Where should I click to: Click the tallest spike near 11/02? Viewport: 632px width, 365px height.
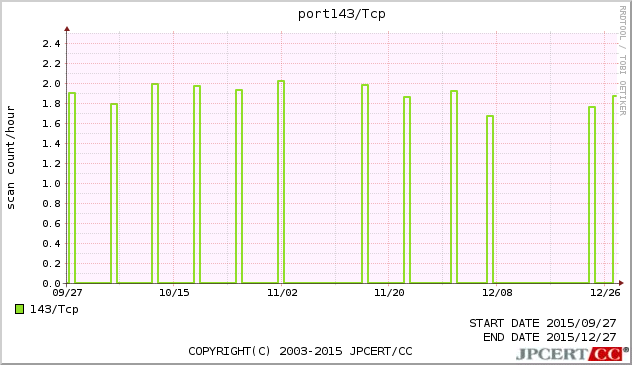281,182
